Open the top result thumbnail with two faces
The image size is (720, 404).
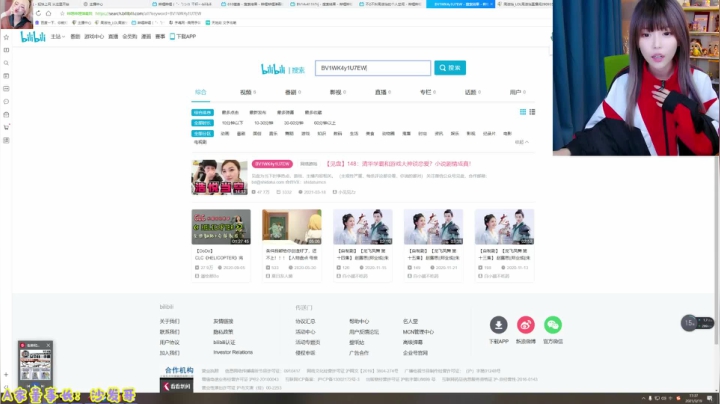click(x=219, y=177)
